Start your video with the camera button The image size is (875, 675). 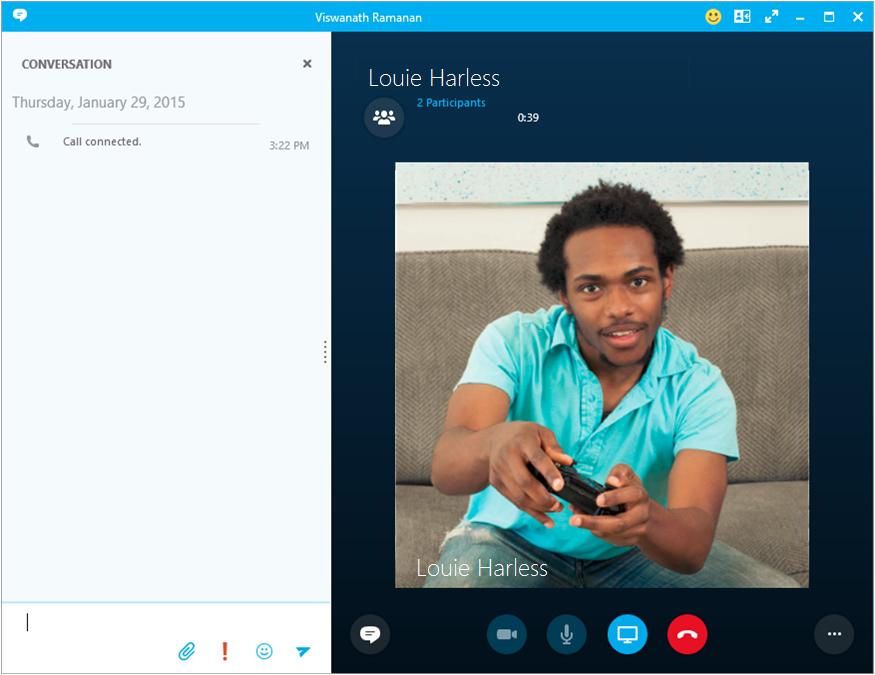pos(506,634)
